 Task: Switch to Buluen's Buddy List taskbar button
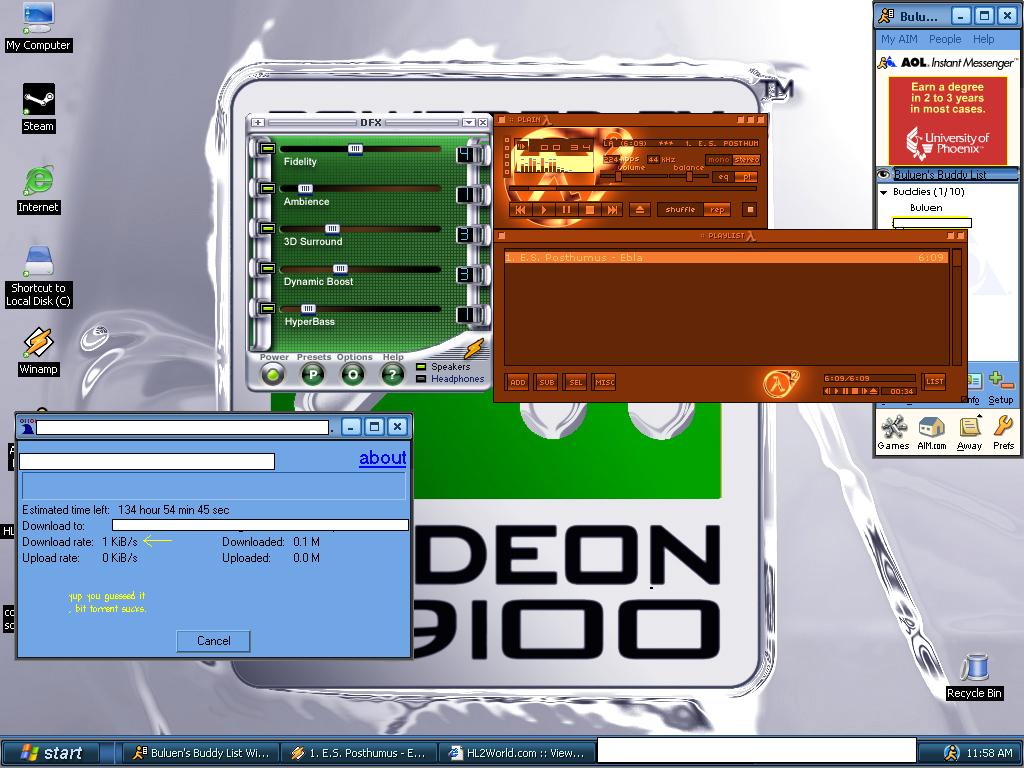click(203, 753)
